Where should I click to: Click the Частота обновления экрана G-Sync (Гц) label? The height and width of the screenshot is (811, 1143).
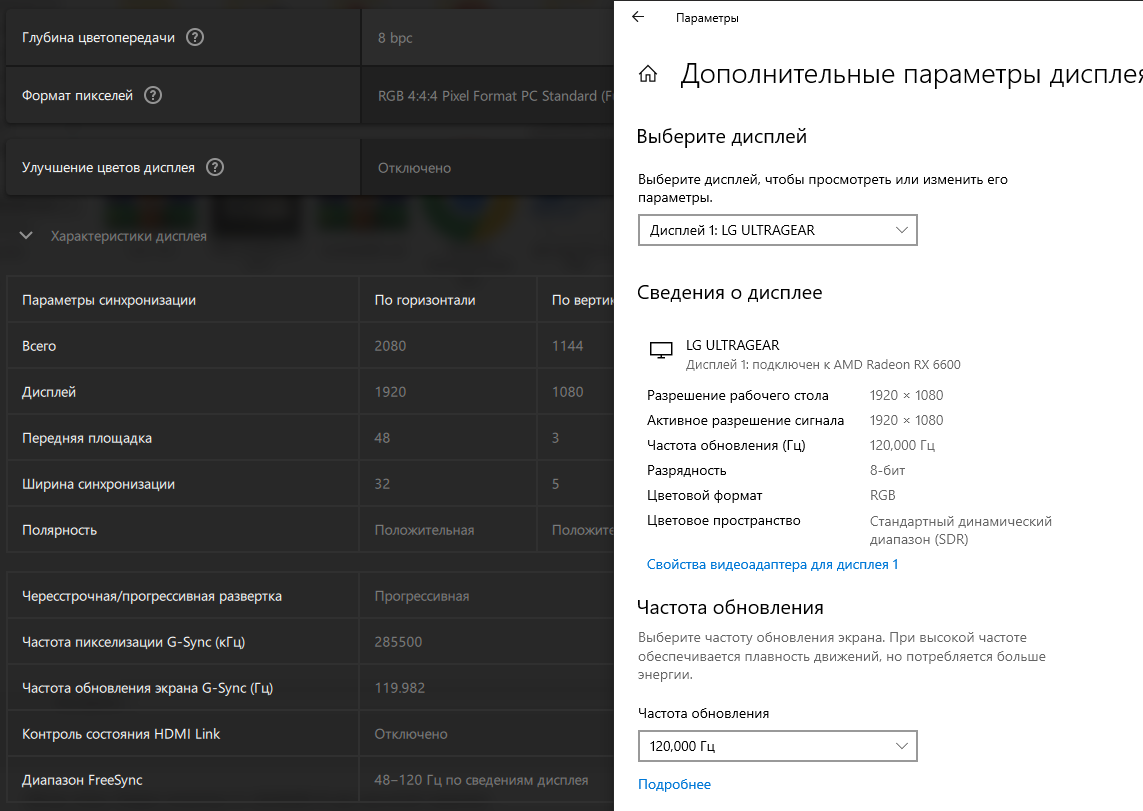tap(147, 688)
